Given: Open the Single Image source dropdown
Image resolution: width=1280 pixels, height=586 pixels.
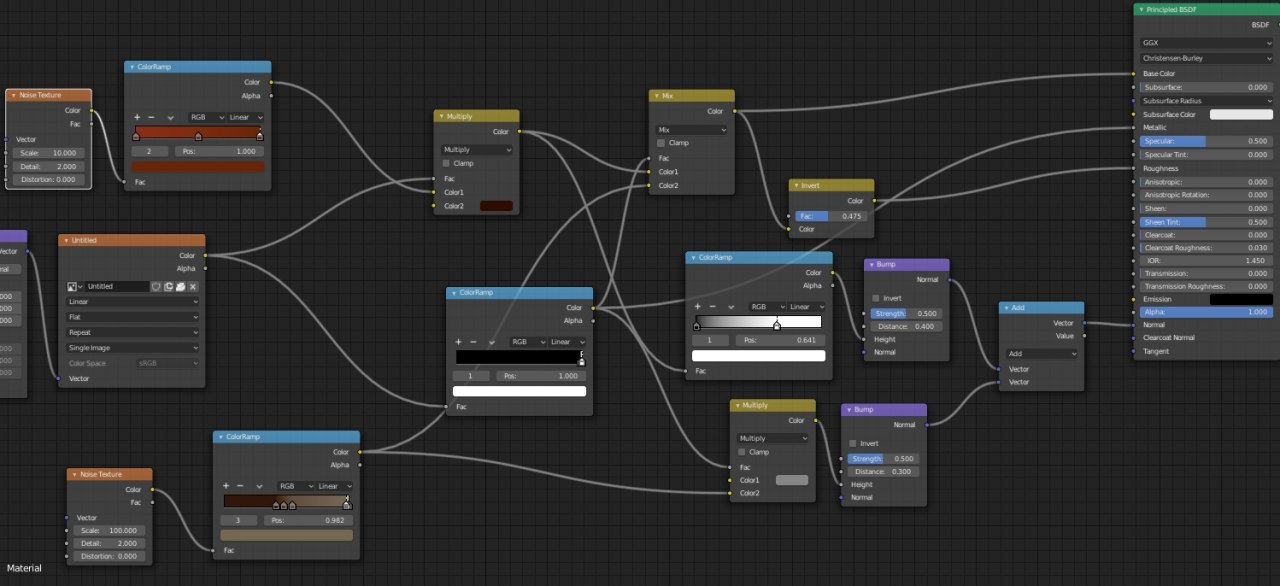Looking at the screenshot, I should pos(133,347).
